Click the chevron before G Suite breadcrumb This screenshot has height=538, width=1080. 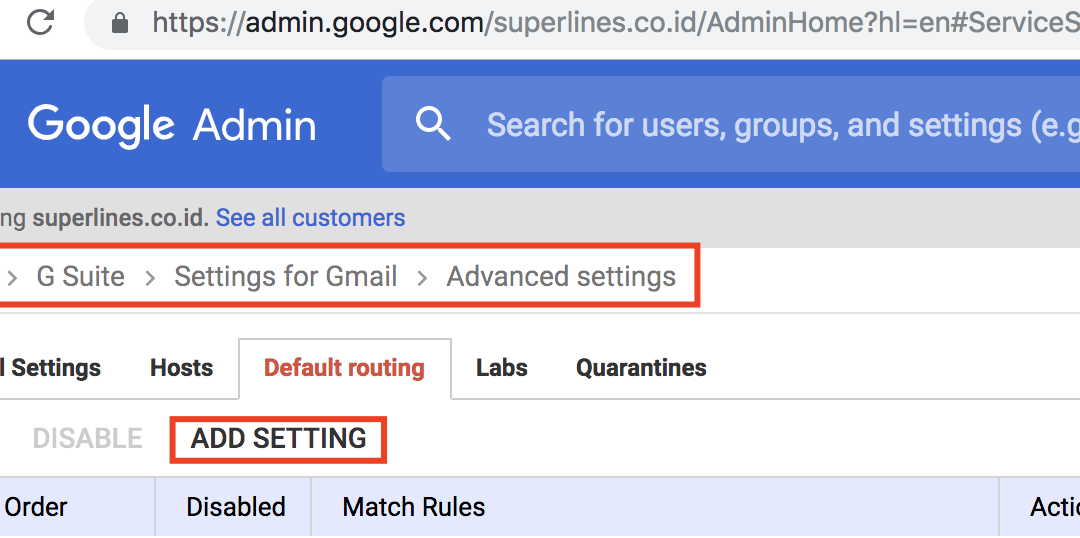point(12,278)
